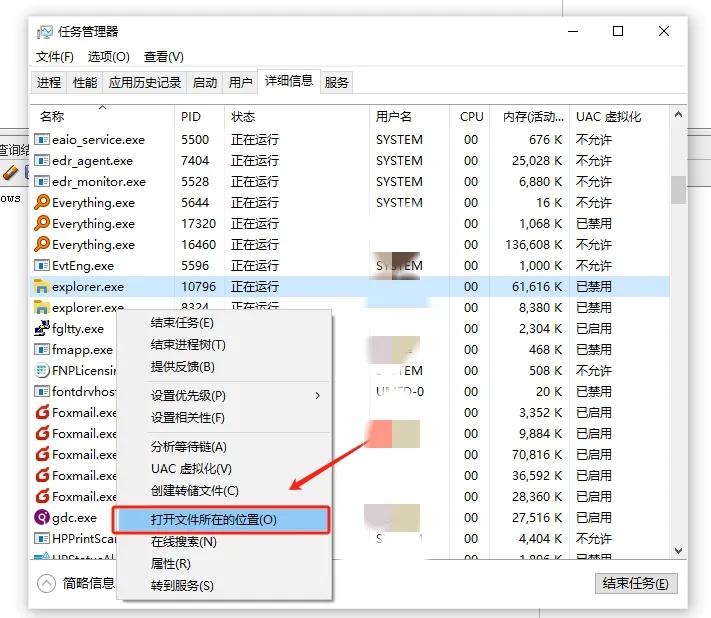Click Foxmail.exe icon using 28,360 K
This screenshot has height=618, width=711.
pos(42,496)
